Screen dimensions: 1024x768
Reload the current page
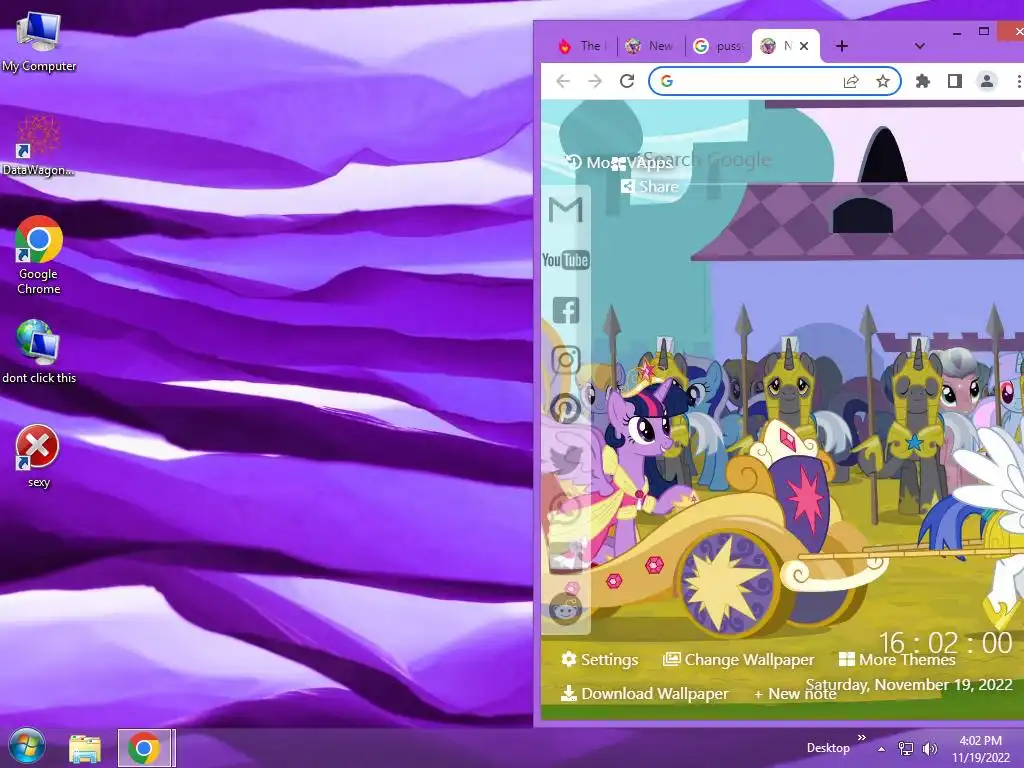coord(627,81)
